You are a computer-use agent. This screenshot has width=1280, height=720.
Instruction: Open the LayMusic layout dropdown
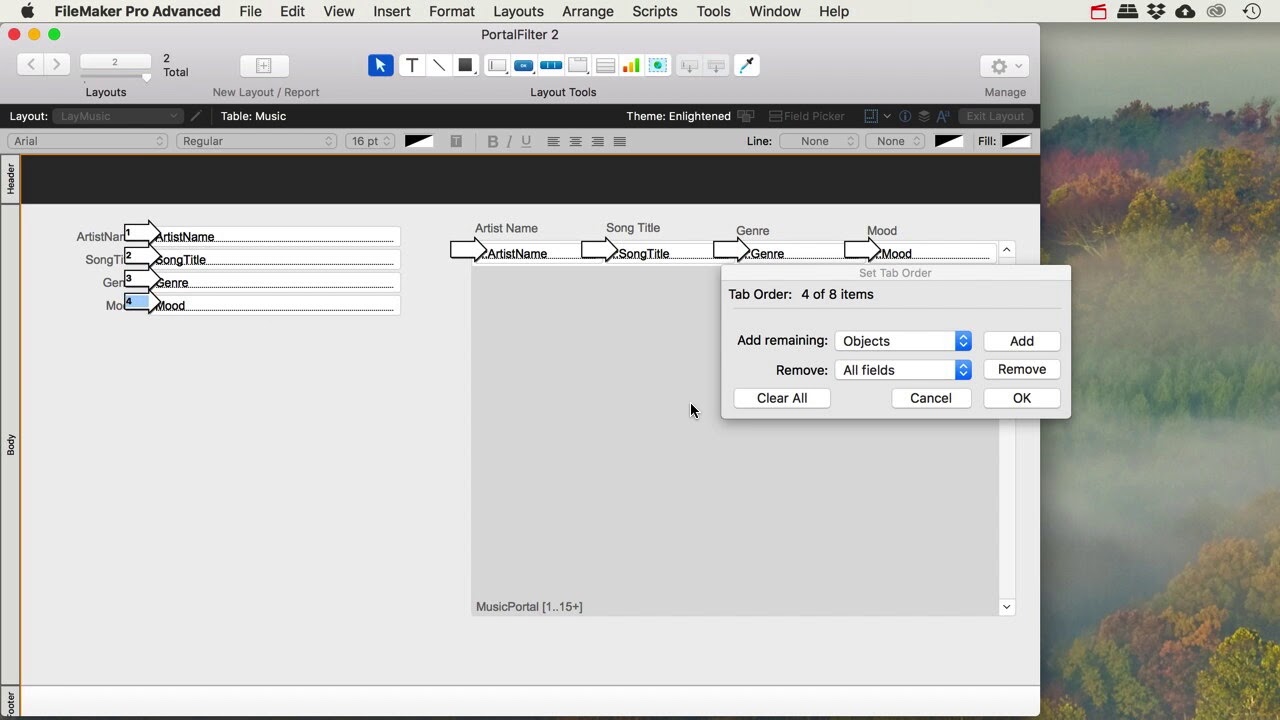118,116
